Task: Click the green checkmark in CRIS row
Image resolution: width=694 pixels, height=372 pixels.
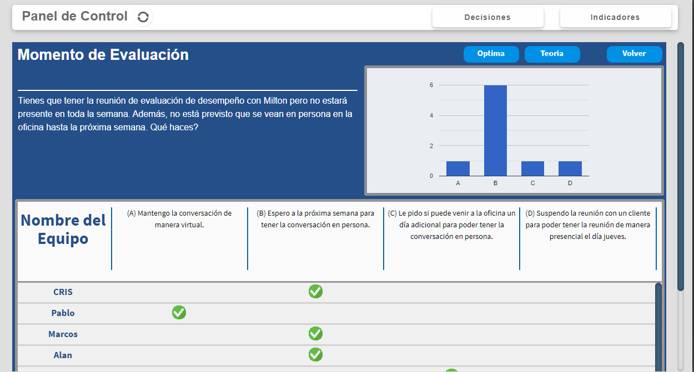Action: [316, 291]
